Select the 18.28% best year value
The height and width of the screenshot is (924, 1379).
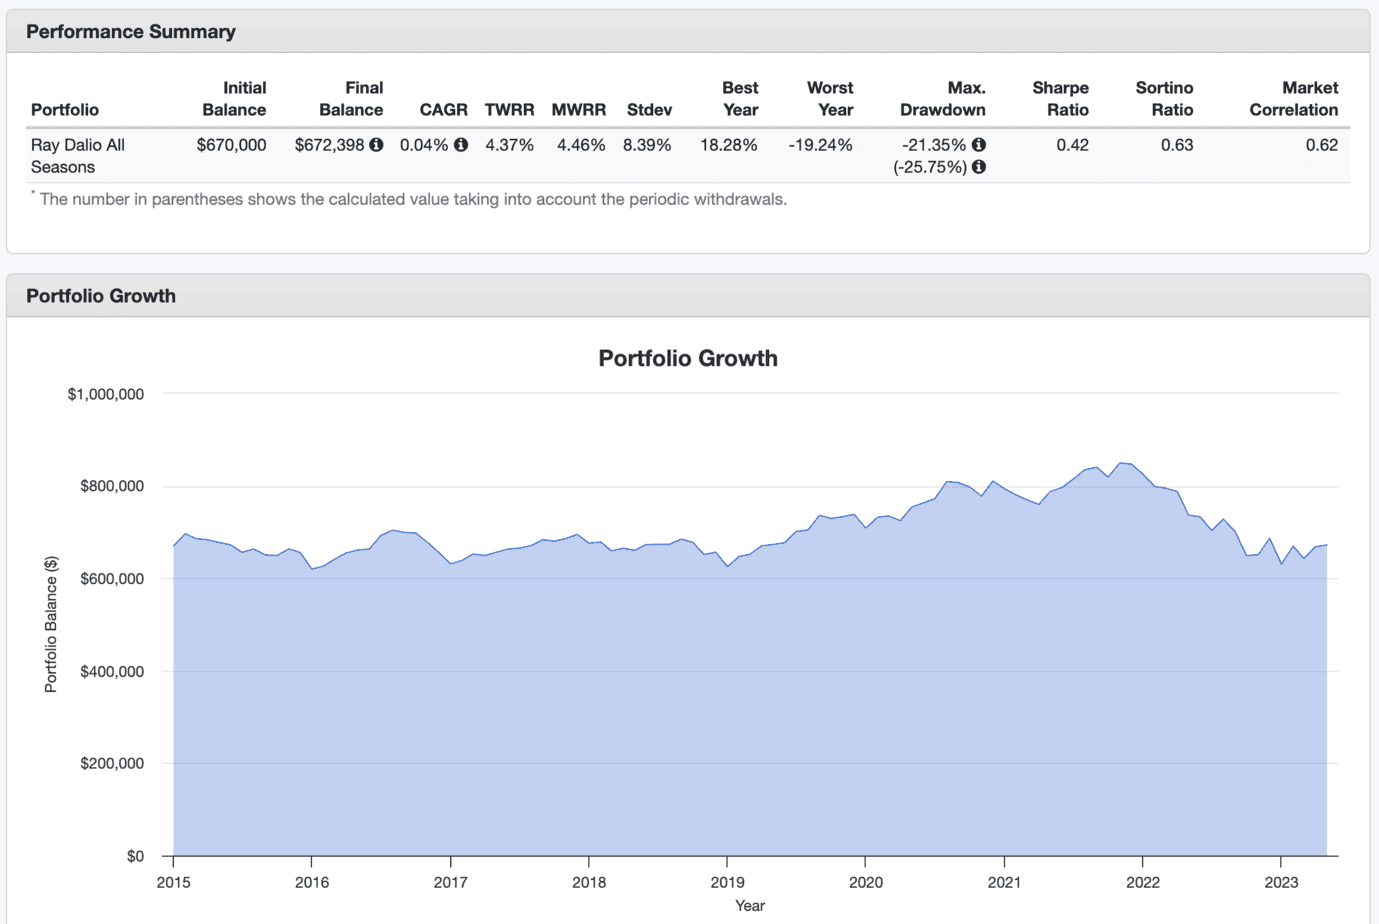729,145
